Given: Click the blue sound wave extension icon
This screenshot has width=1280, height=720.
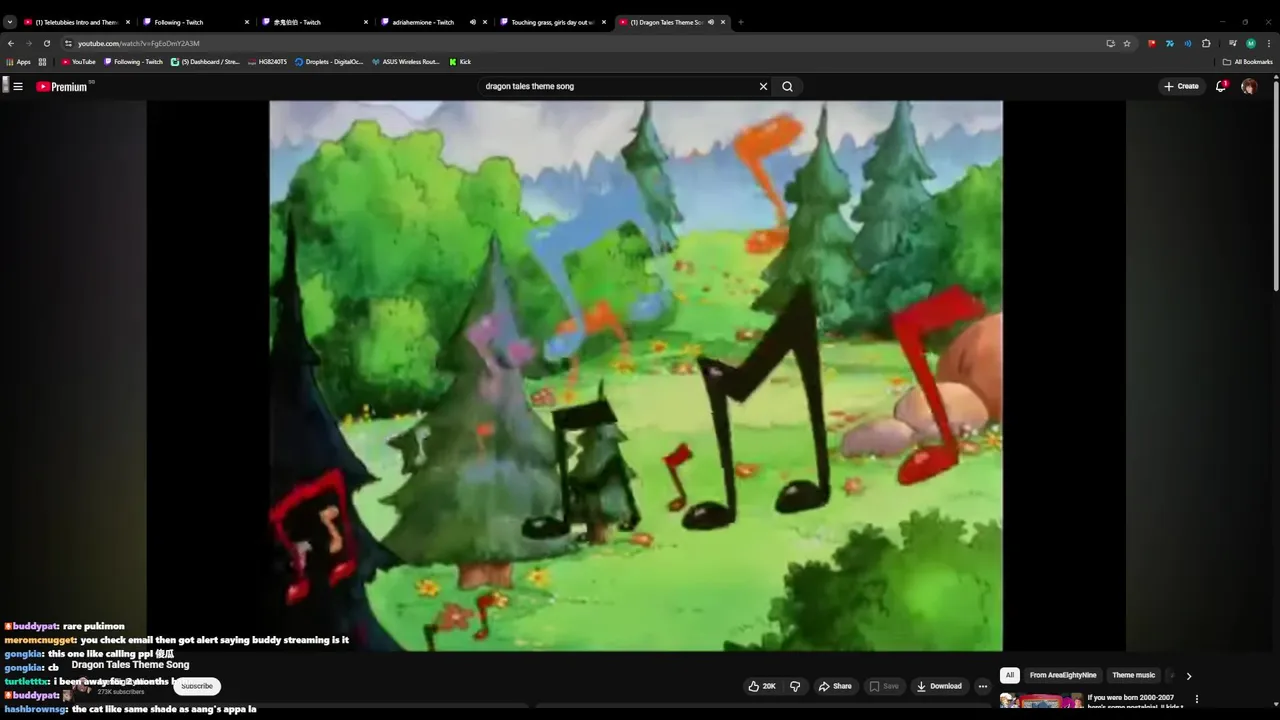Looking at the screenshot, I should tap(1188, 43).
